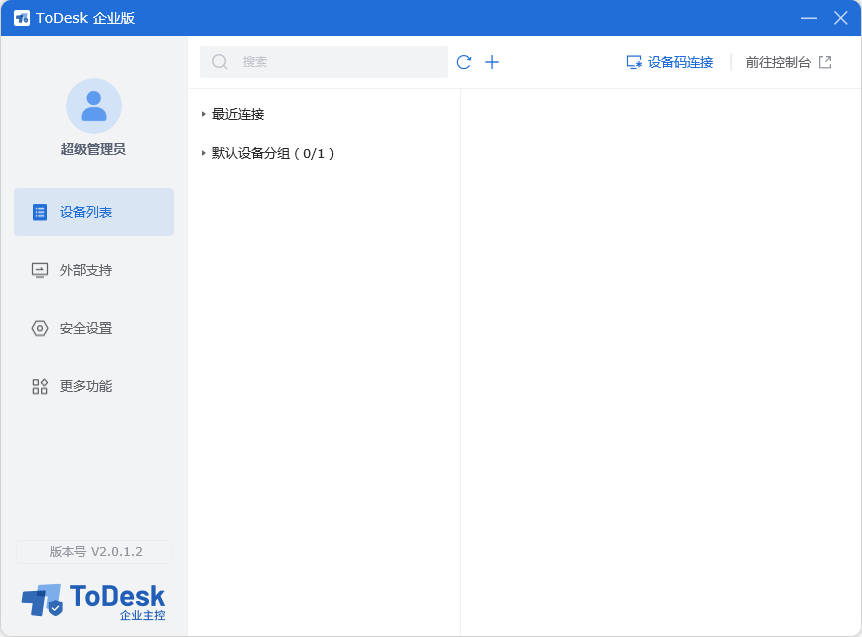The height and width of the screenshot is (637, 862).
Task: Click the 版本号 V2.0.1.2 label
Action: (x=94, y=552)
